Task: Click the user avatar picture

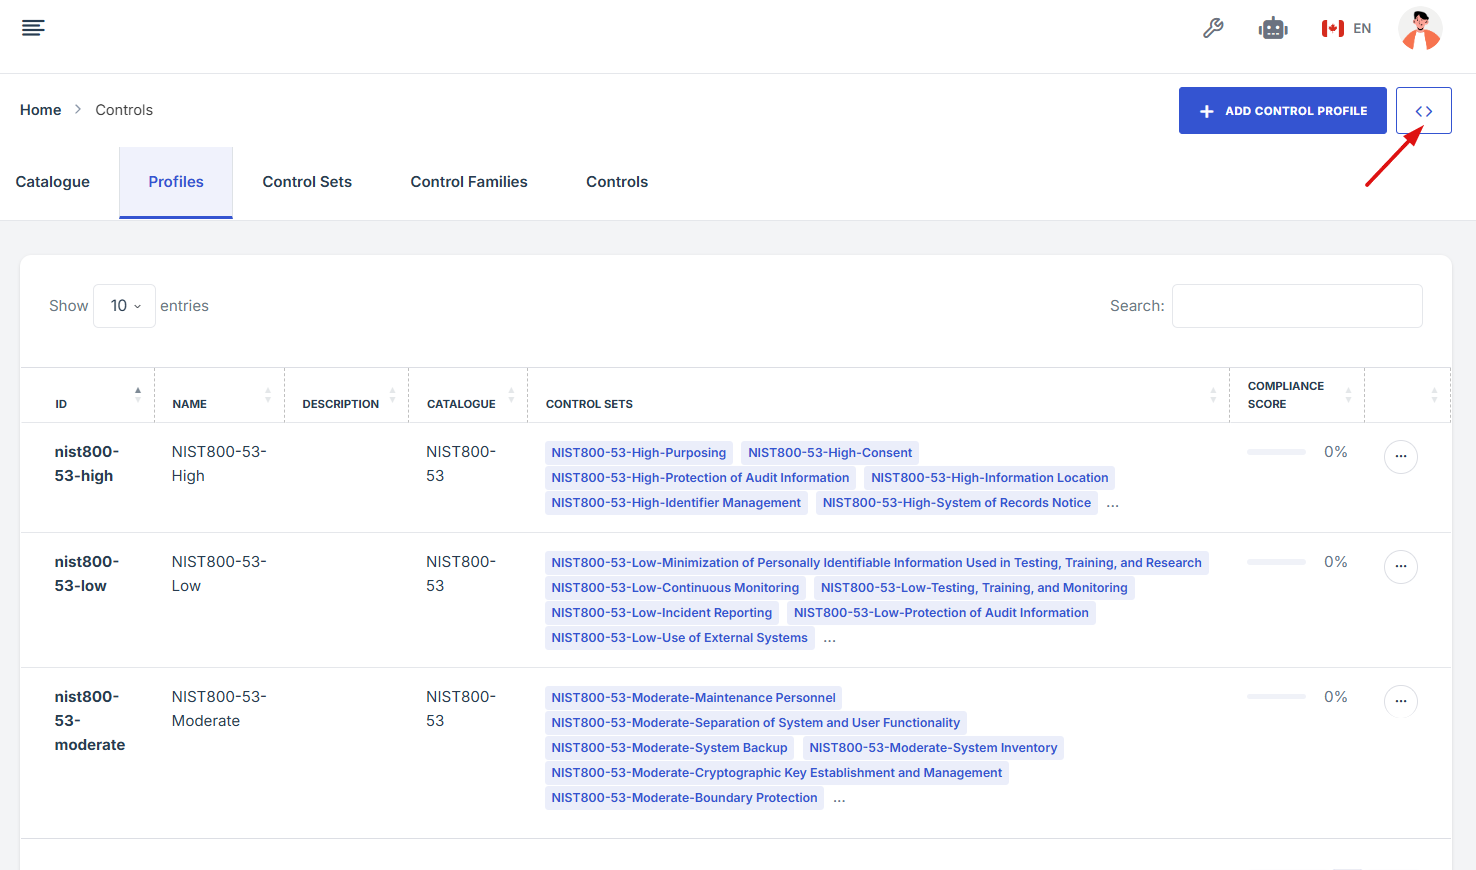Action: coord(1420,28)
